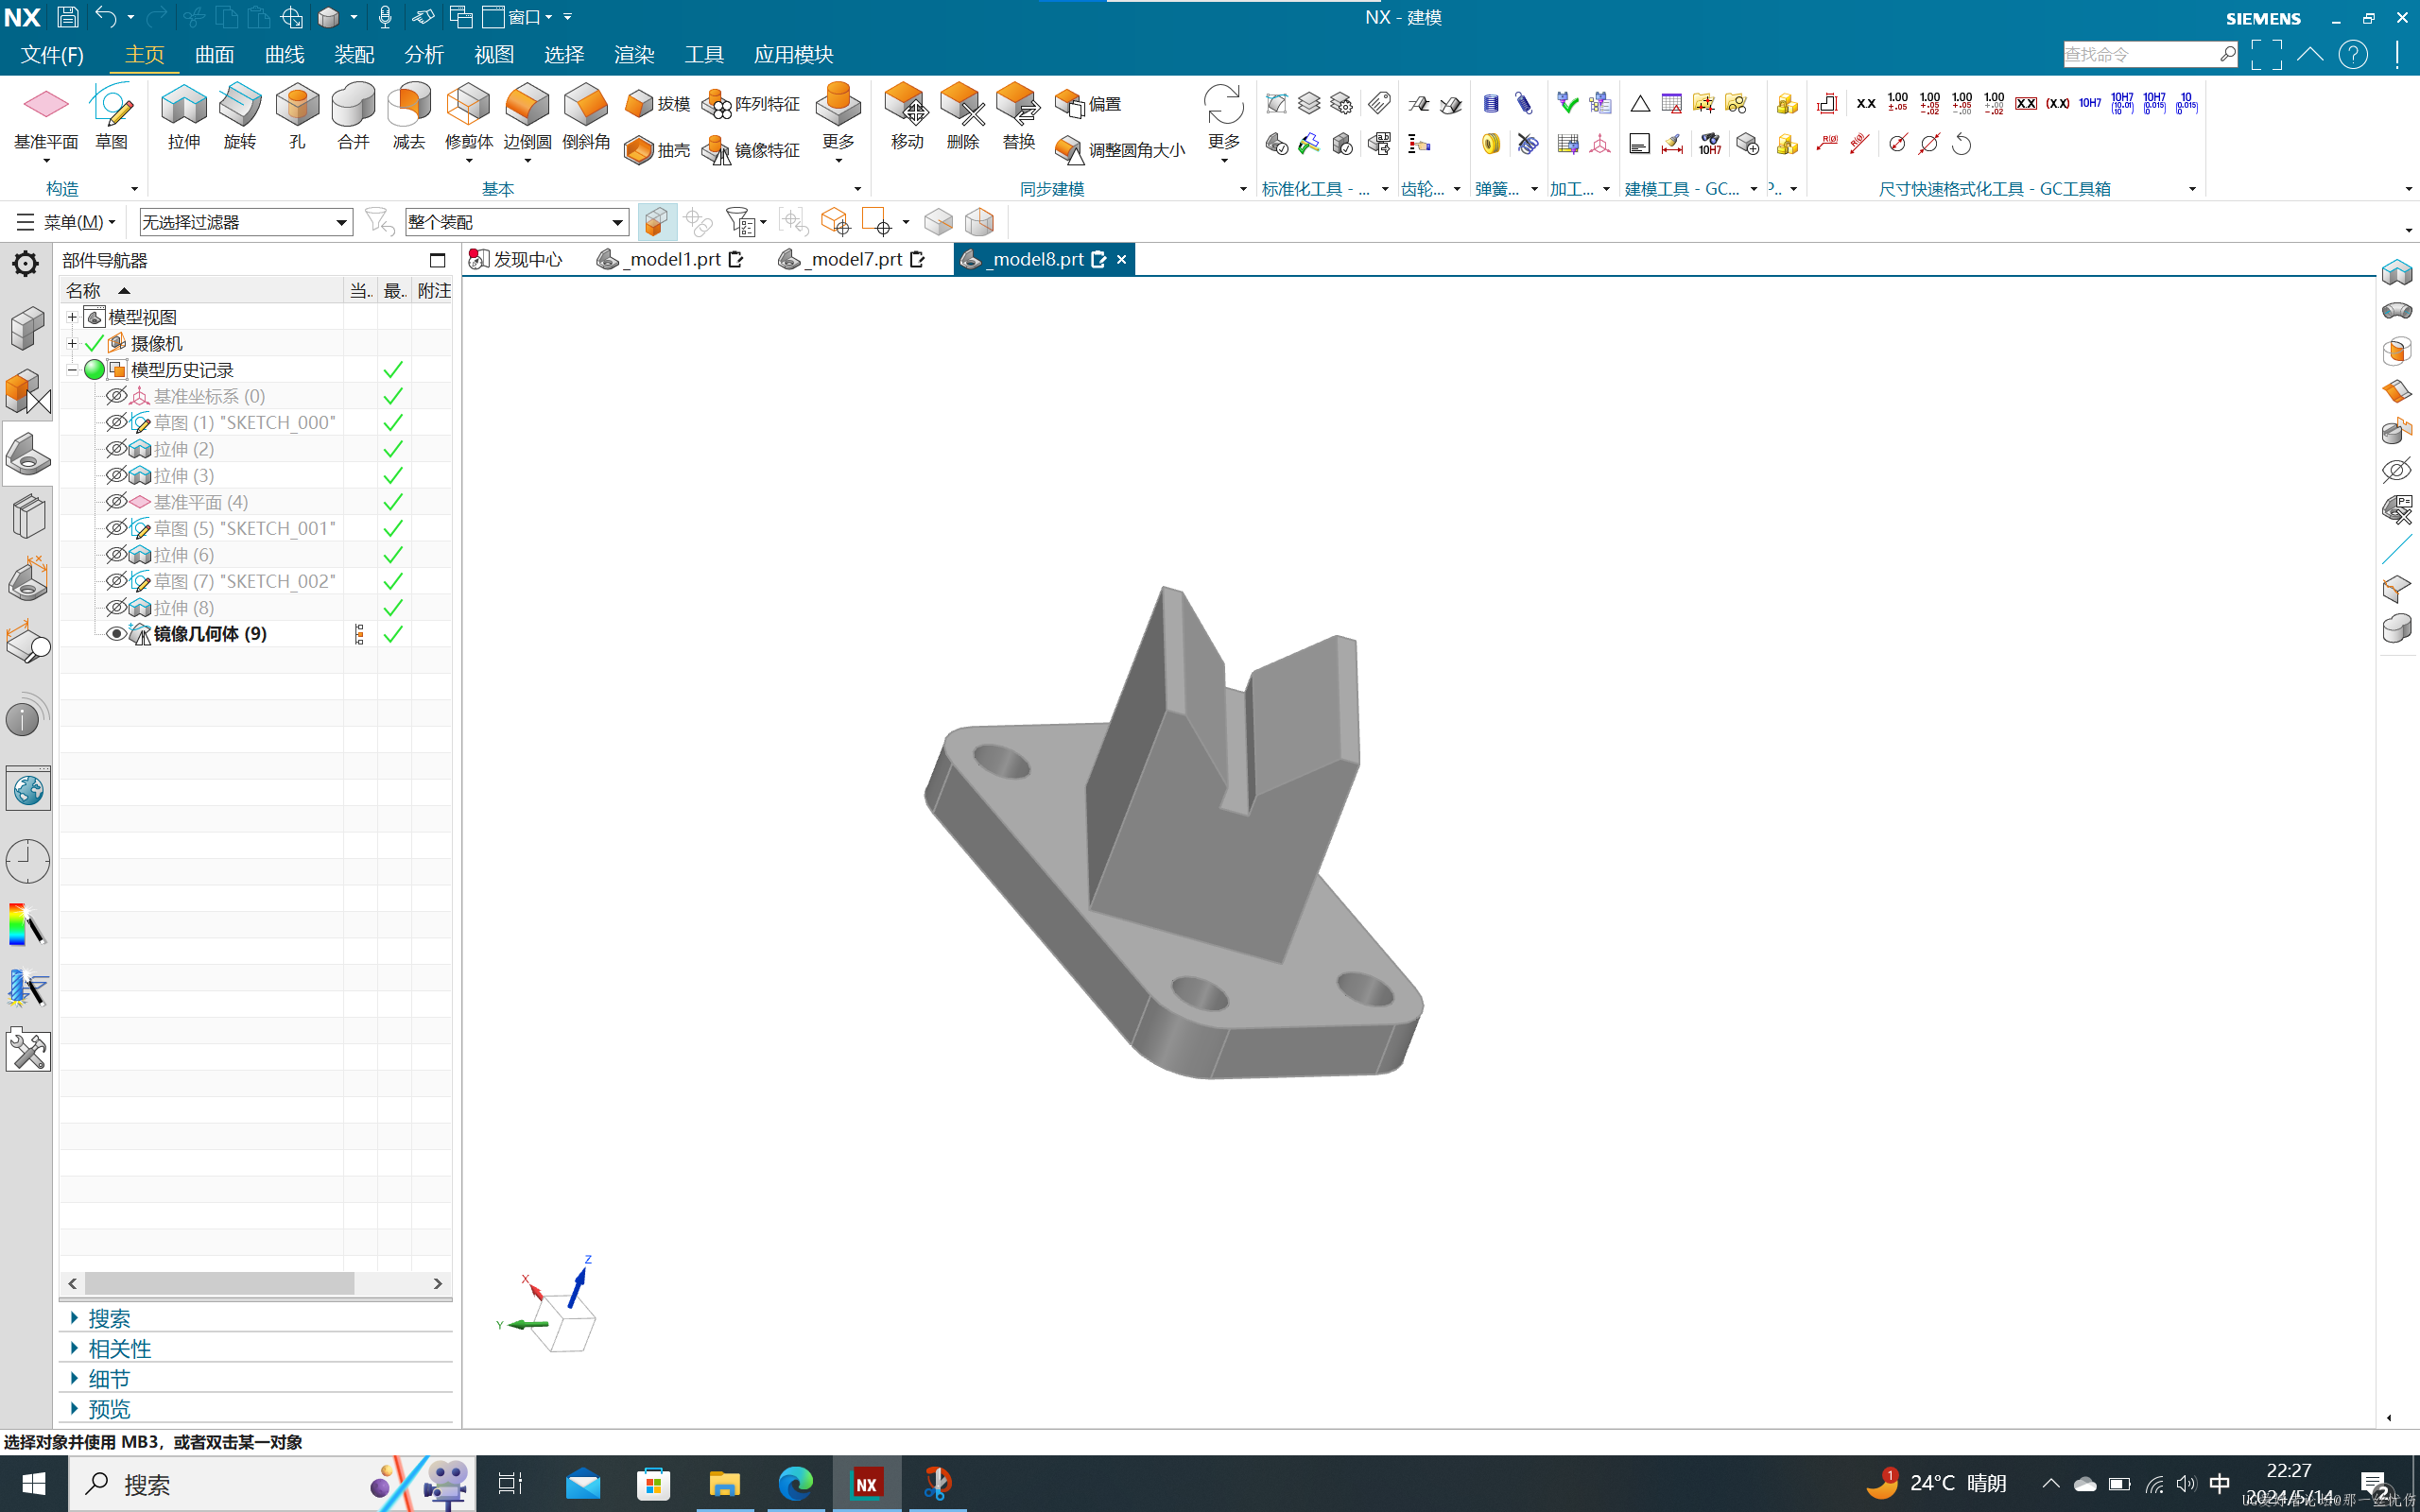Viewport: 2420px width, 1512px height.
Task: Click the Undo arrow icon
Action: (x=106, y=17)
